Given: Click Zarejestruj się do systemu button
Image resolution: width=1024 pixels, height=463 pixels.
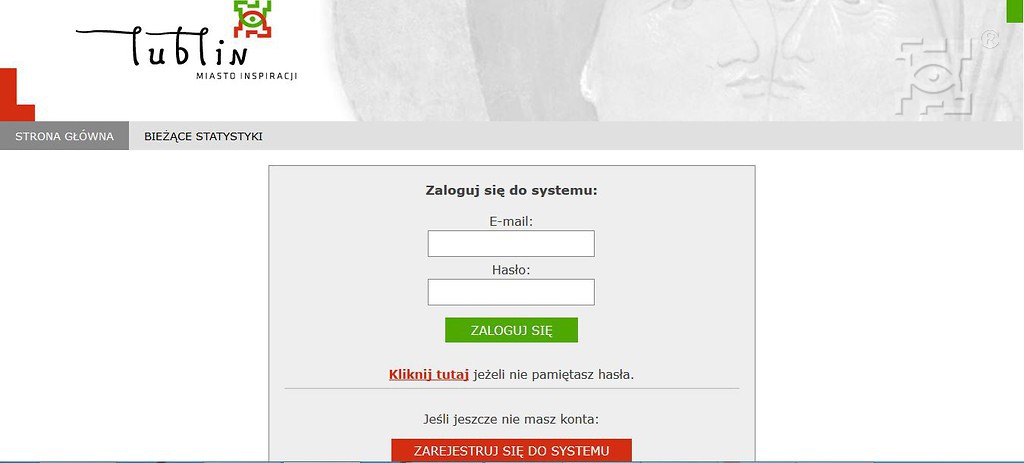Looking at the screenshot, I should [x=511, y=451].
